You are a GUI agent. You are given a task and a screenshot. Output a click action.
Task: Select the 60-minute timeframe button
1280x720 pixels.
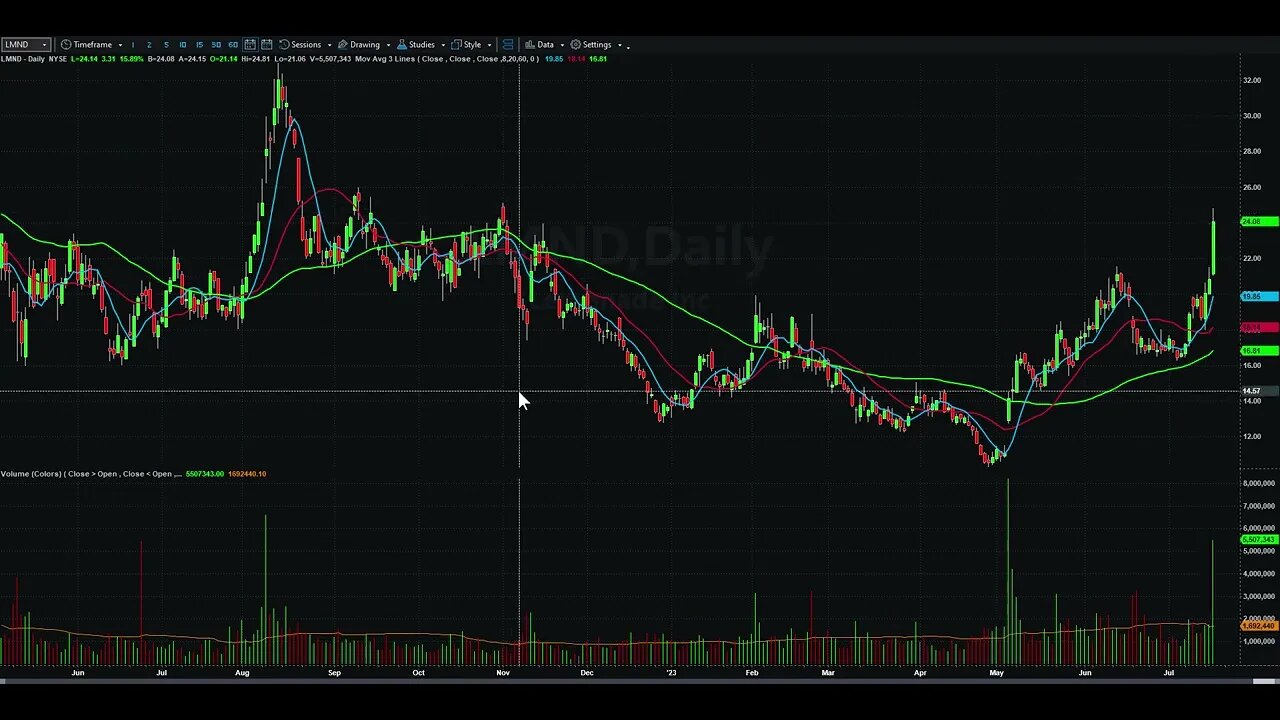tap(233, 45)
